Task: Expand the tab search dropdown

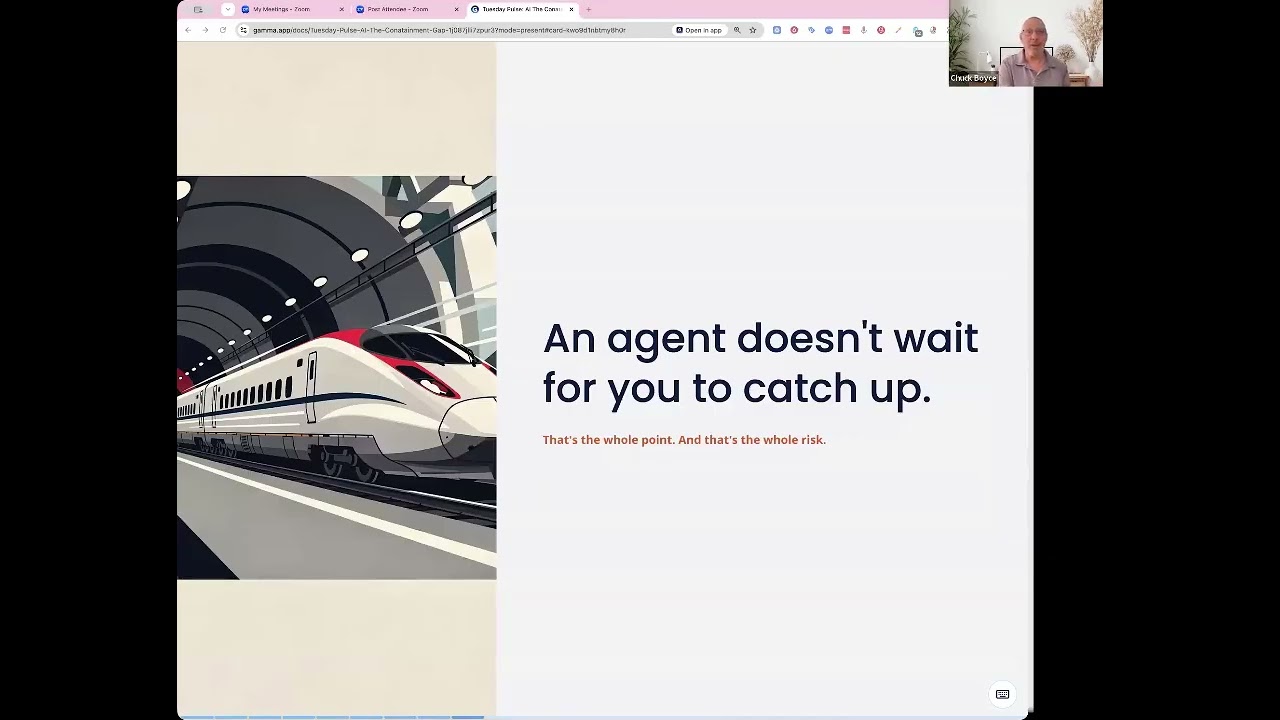Action: (x=227, y=9)
